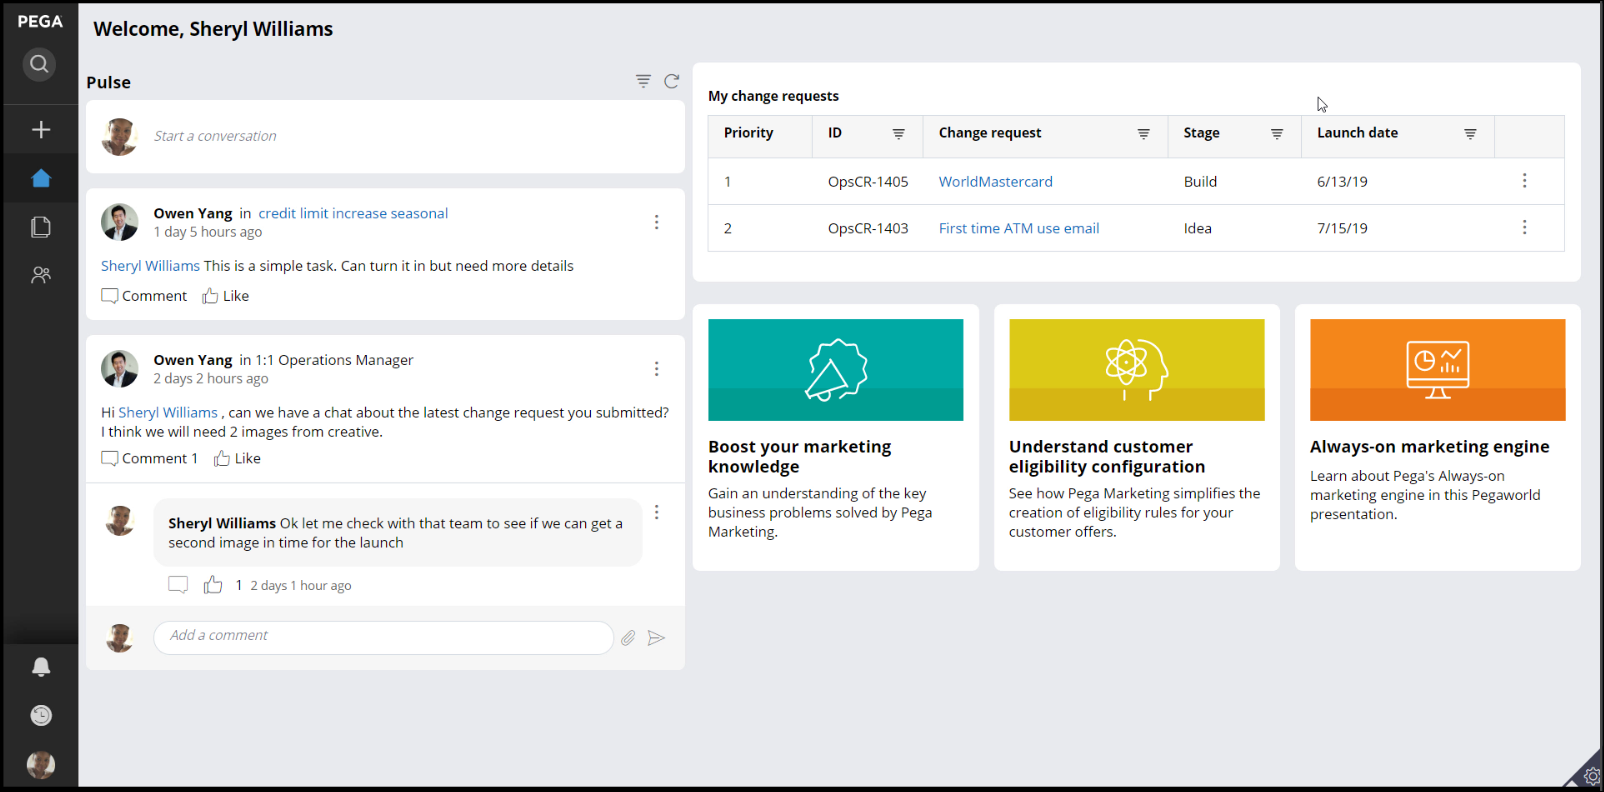The width and height of the screenshot is (1604, 792).
Task: Open actions menu for OpsCR-1403 row
Action: click(x=1524, y=228)
